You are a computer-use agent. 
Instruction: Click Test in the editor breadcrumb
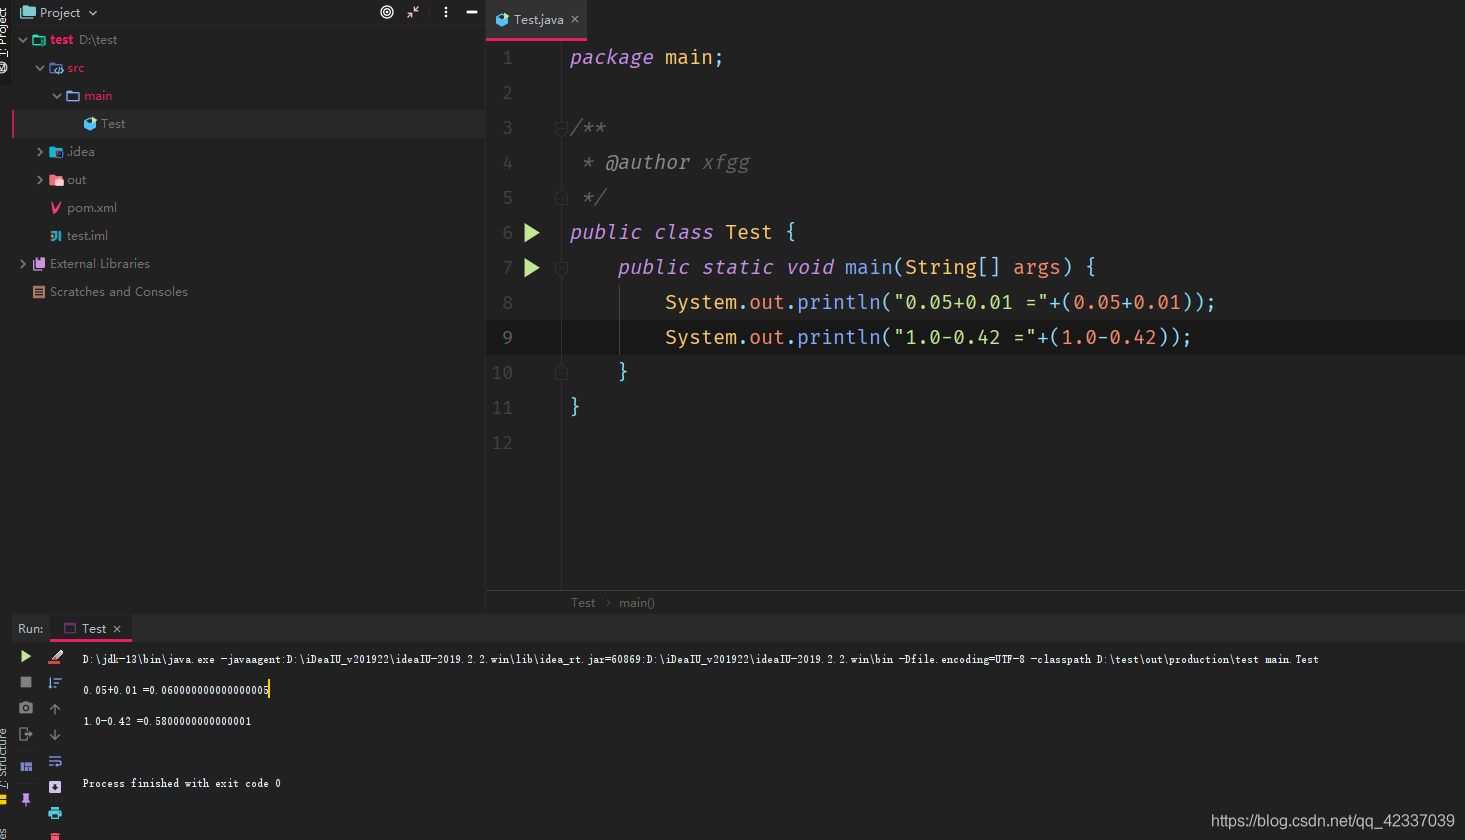click(583, 603)
